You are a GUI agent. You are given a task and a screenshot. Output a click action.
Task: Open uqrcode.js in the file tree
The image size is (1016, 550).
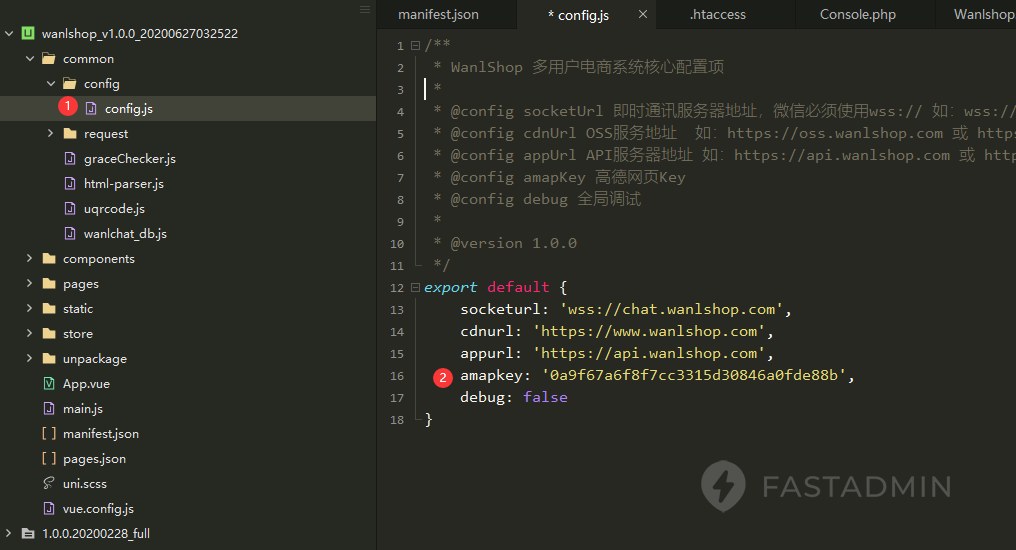coord(114,208)
